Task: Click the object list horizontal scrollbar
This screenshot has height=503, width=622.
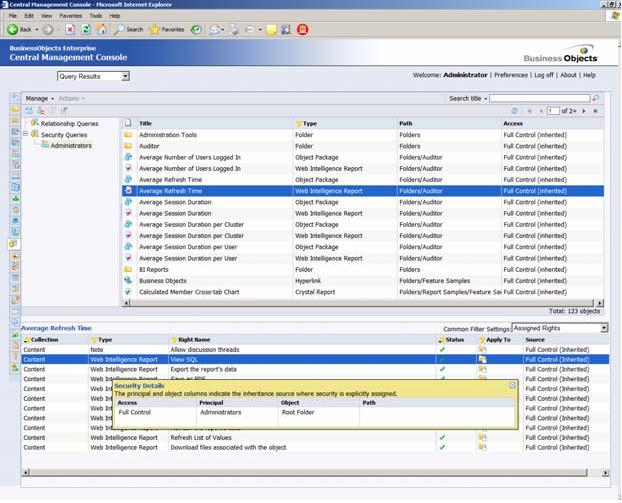Action: pos(363,303)
